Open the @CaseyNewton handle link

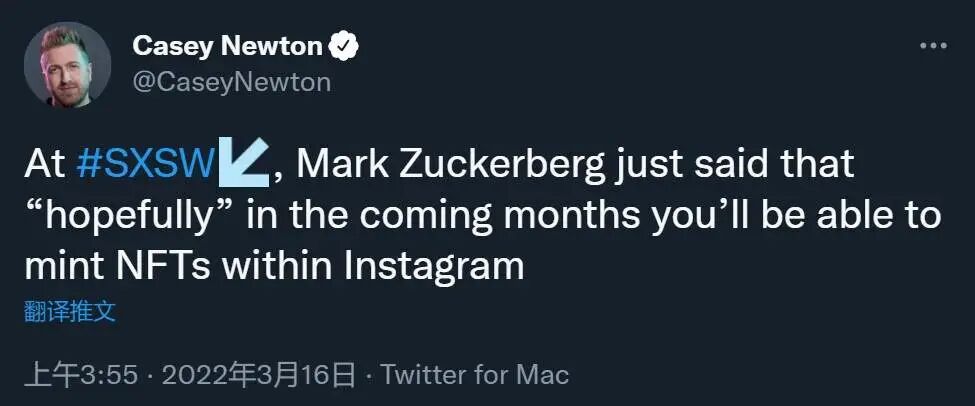[x=230, y=81]
